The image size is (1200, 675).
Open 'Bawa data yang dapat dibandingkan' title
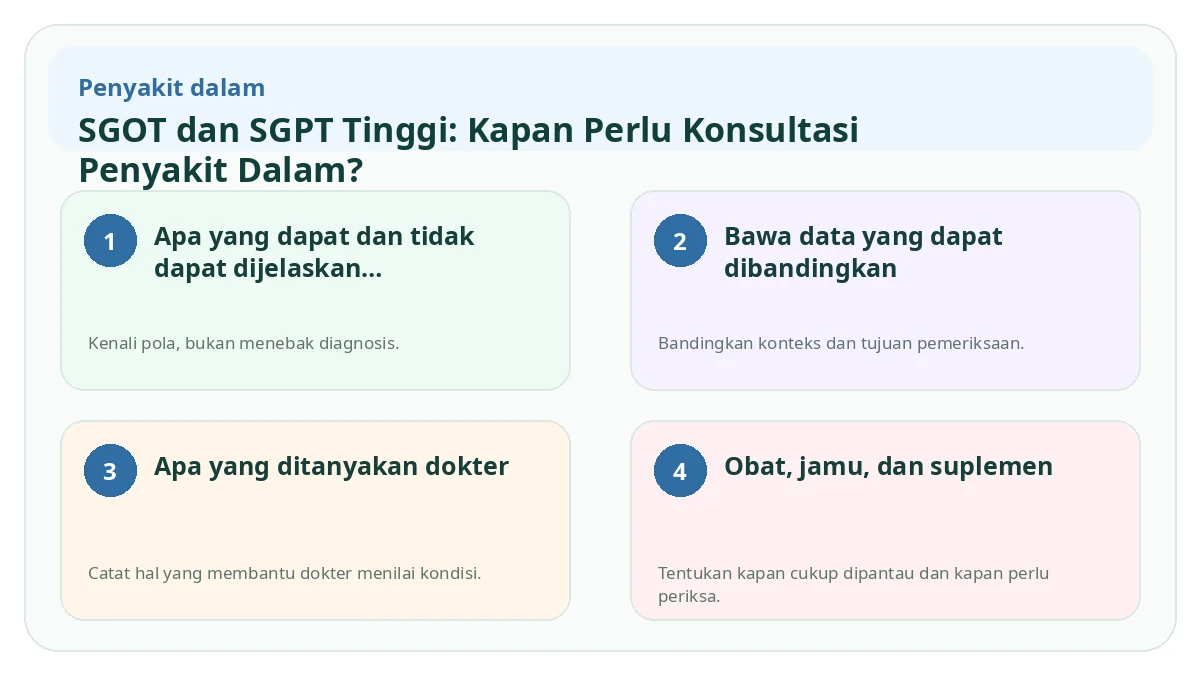coord(863,252)
